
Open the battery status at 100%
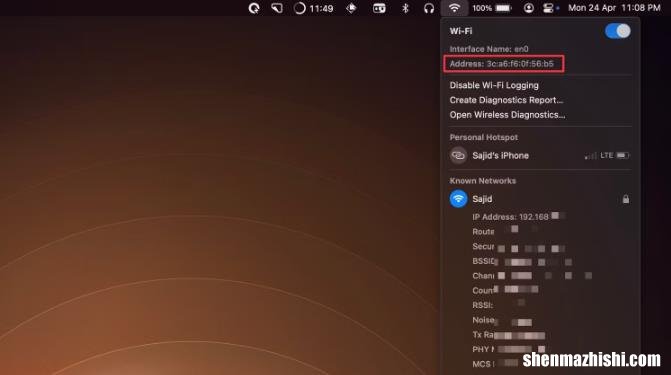click(x=492, y=8)
